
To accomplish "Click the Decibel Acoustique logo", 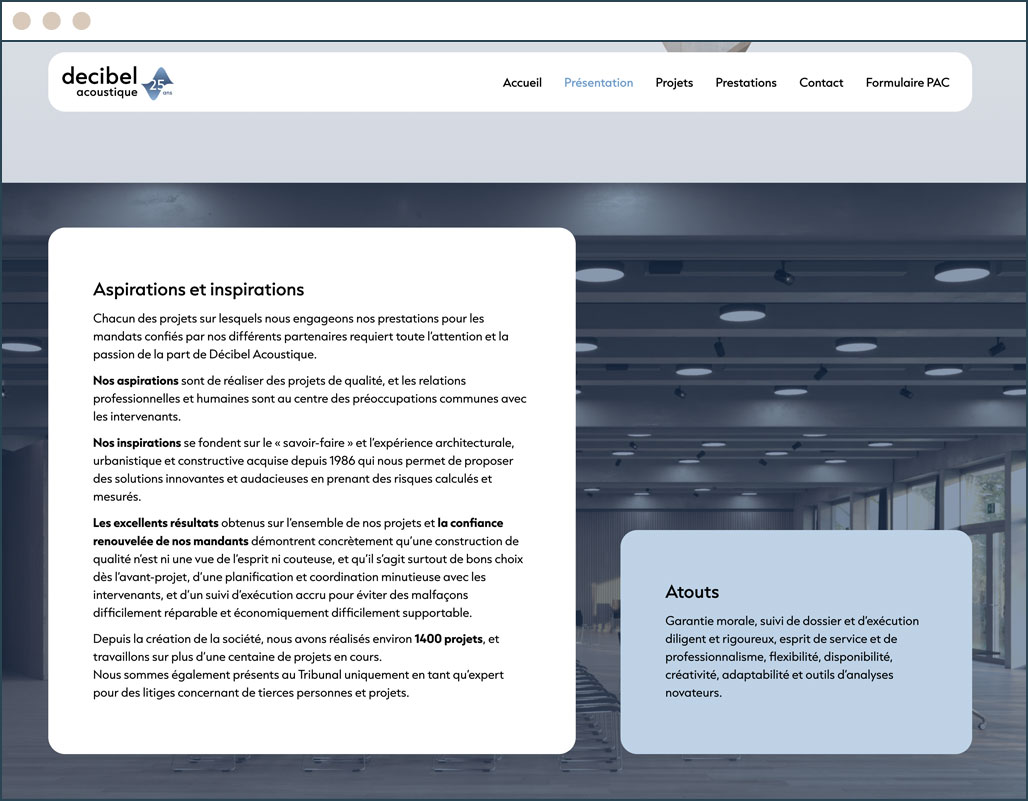I will click(117, 83).
